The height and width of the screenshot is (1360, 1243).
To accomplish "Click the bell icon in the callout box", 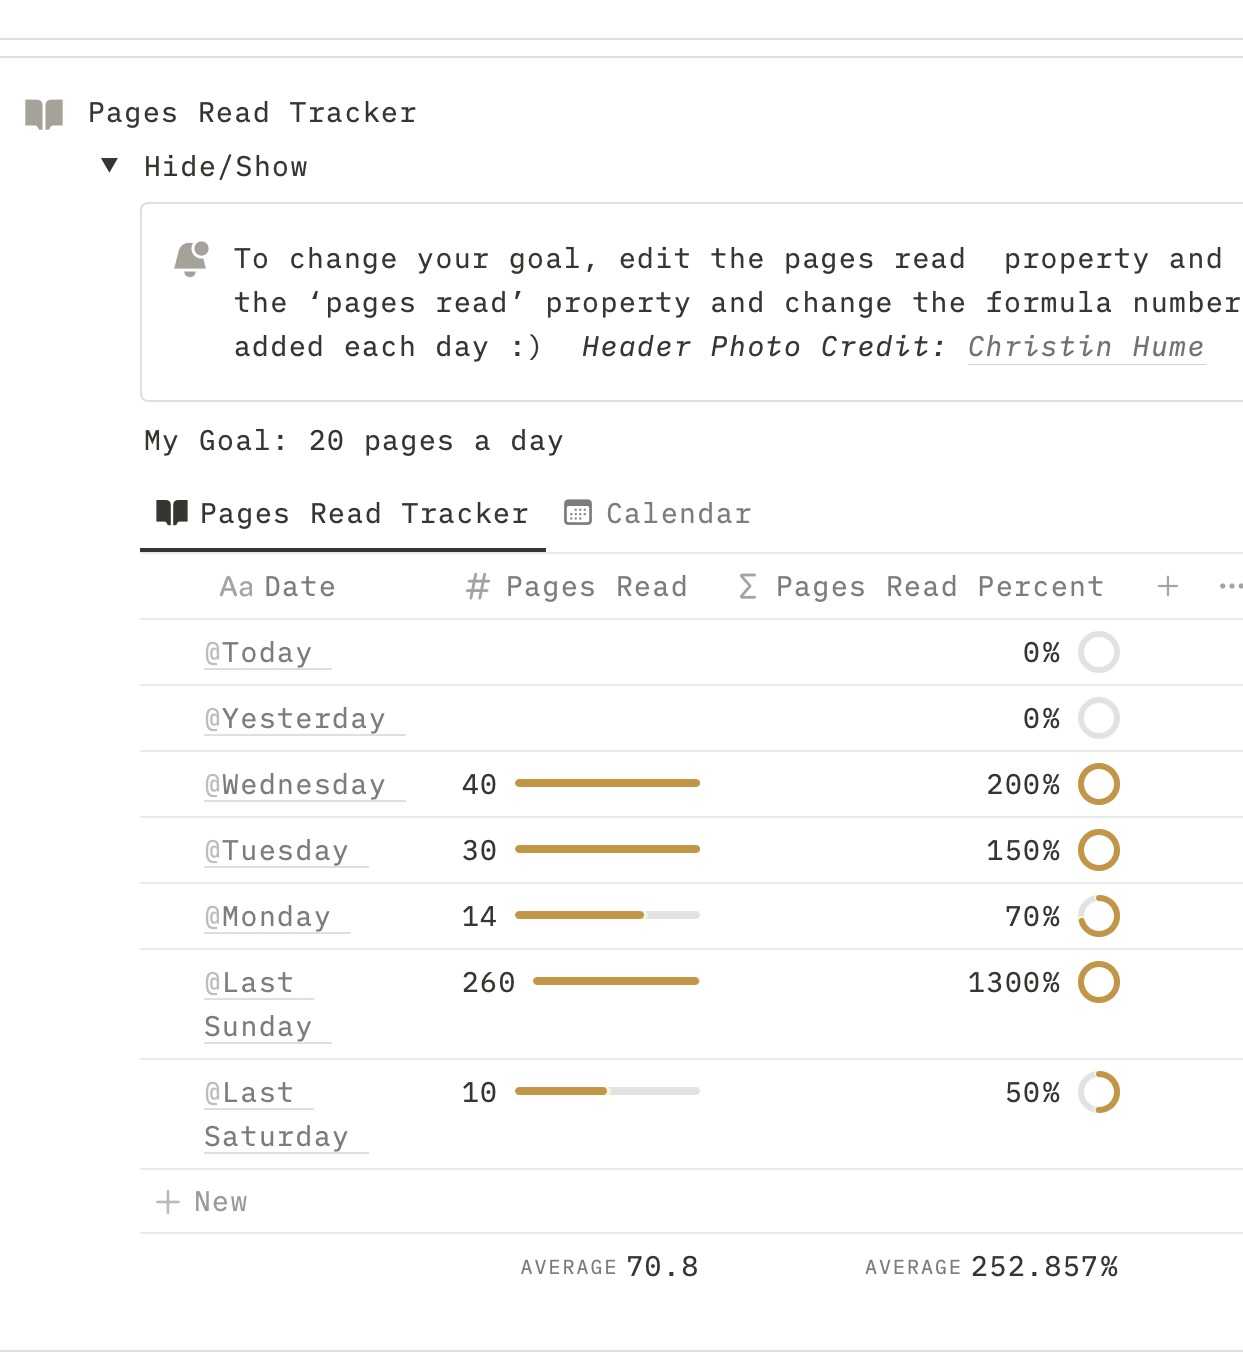I will pos(191,258).
